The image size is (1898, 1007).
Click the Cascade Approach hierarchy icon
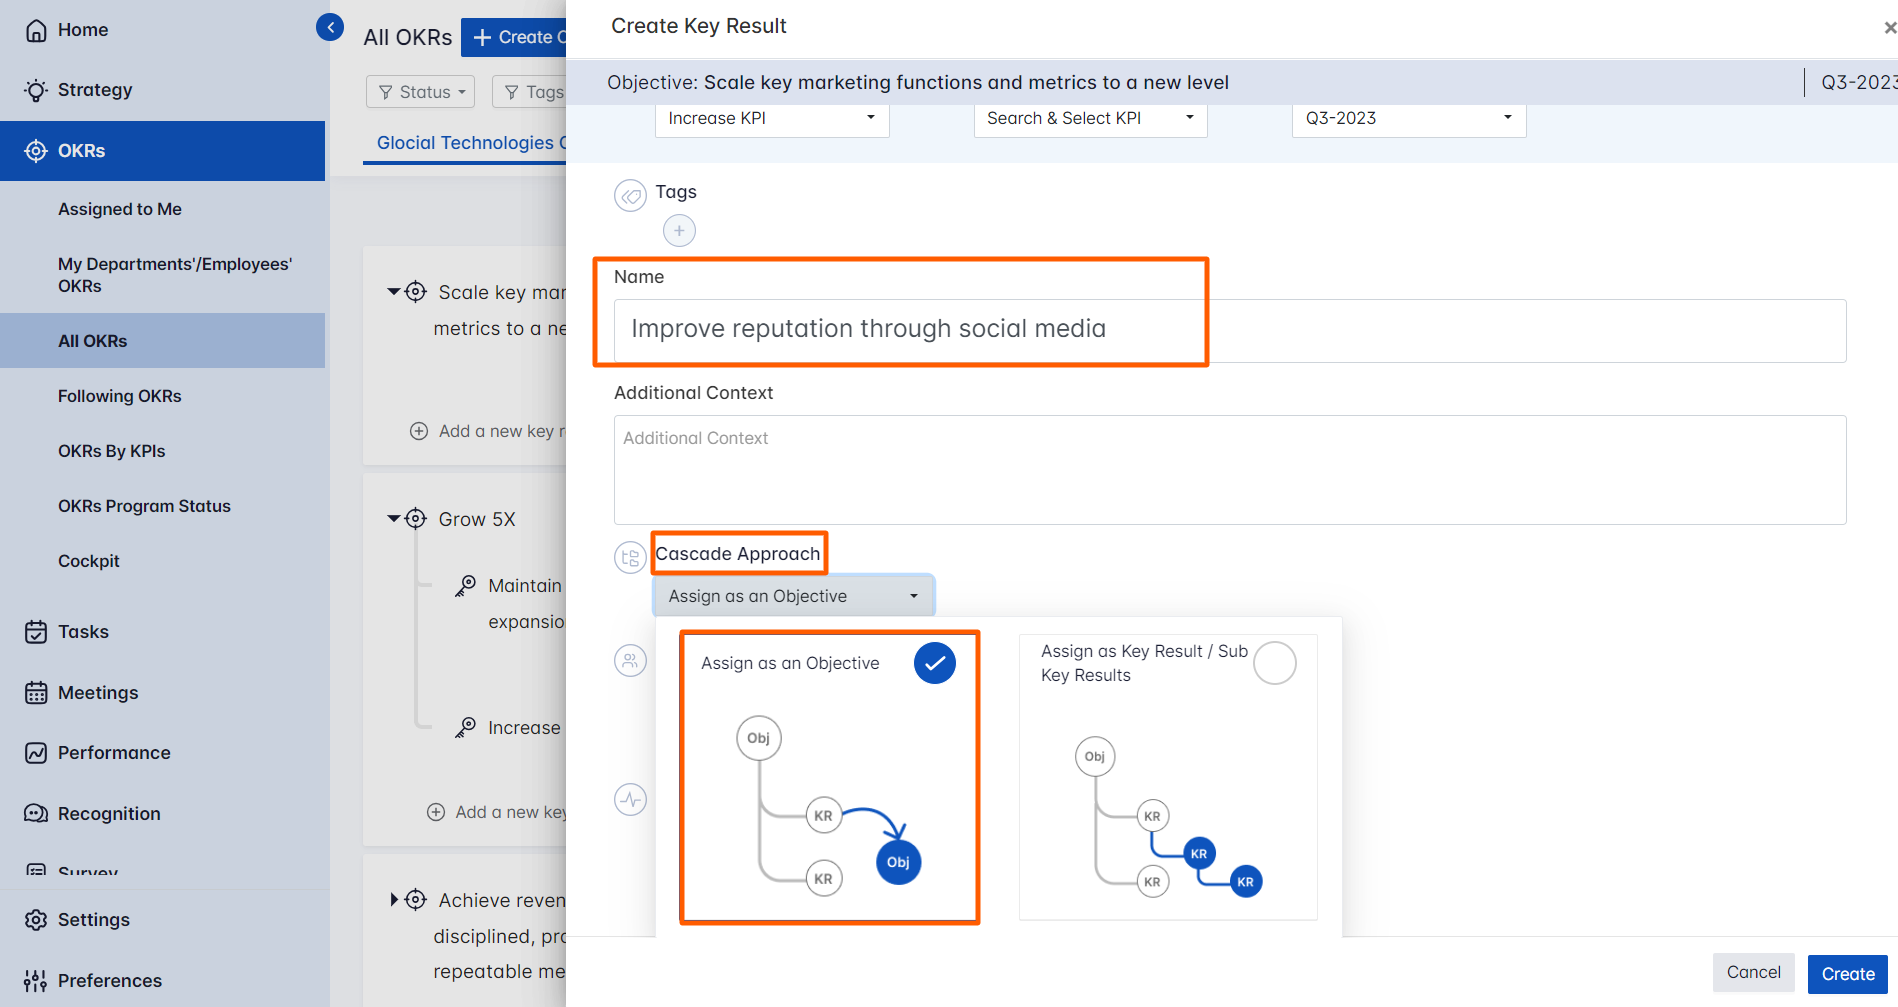[630, 558]
